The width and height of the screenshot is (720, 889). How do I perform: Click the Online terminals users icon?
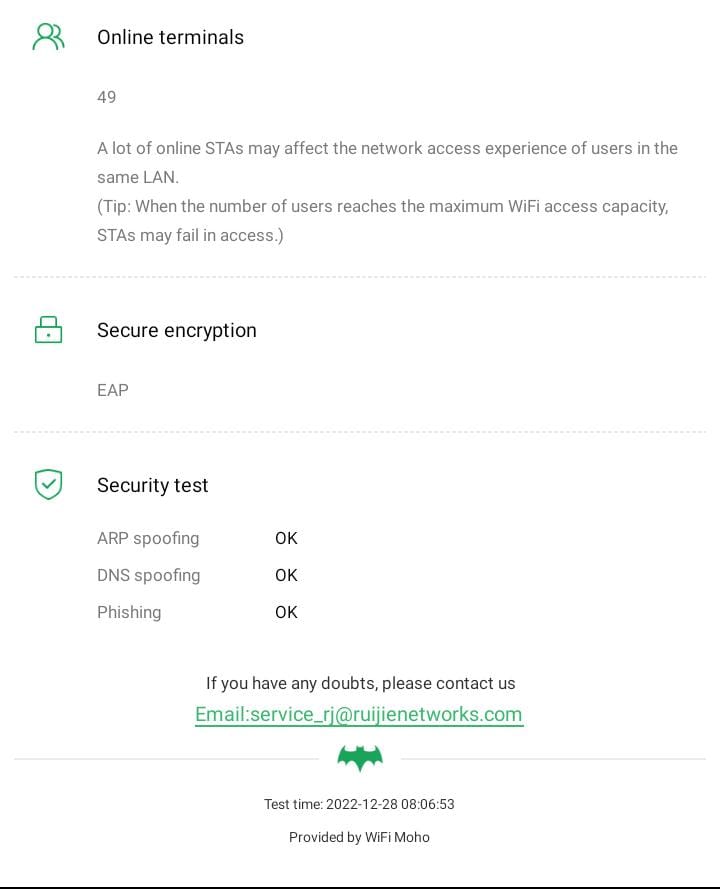click(48, 37)
